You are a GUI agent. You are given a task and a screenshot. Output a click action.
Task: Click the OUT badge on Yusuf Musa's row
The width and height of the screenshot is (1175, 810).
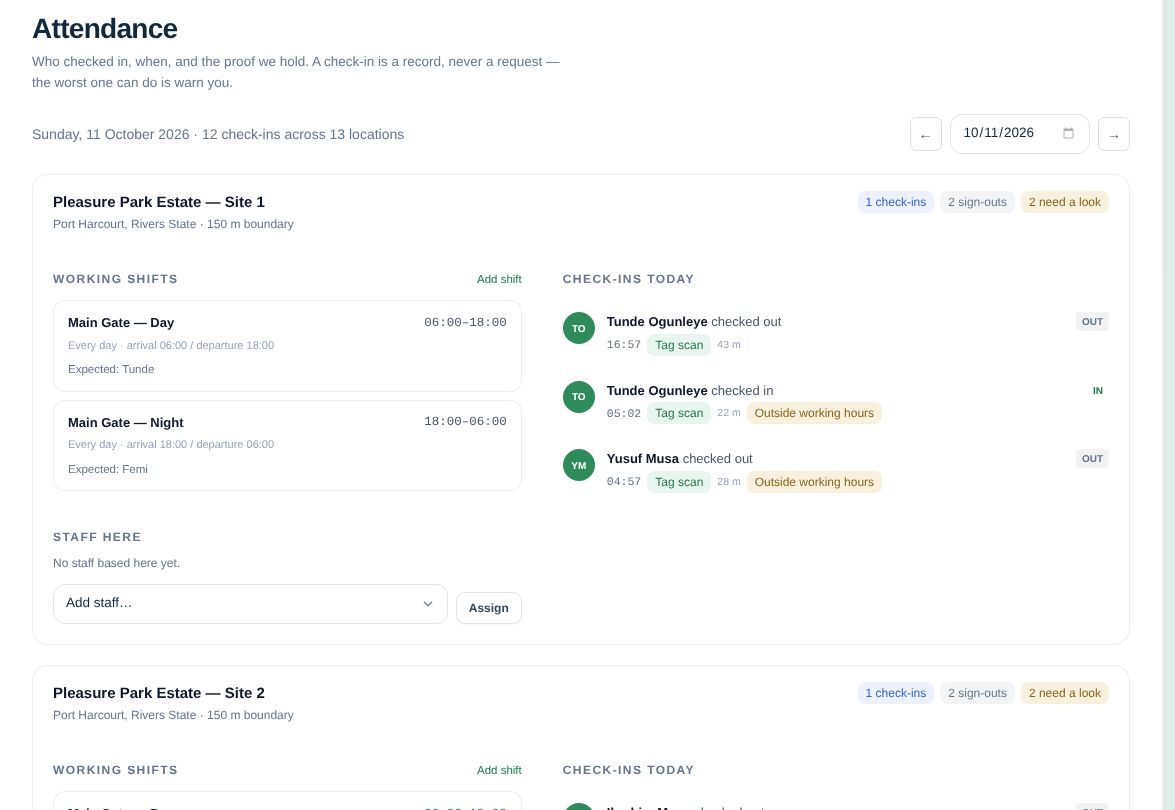click(x=1092, y=459)
